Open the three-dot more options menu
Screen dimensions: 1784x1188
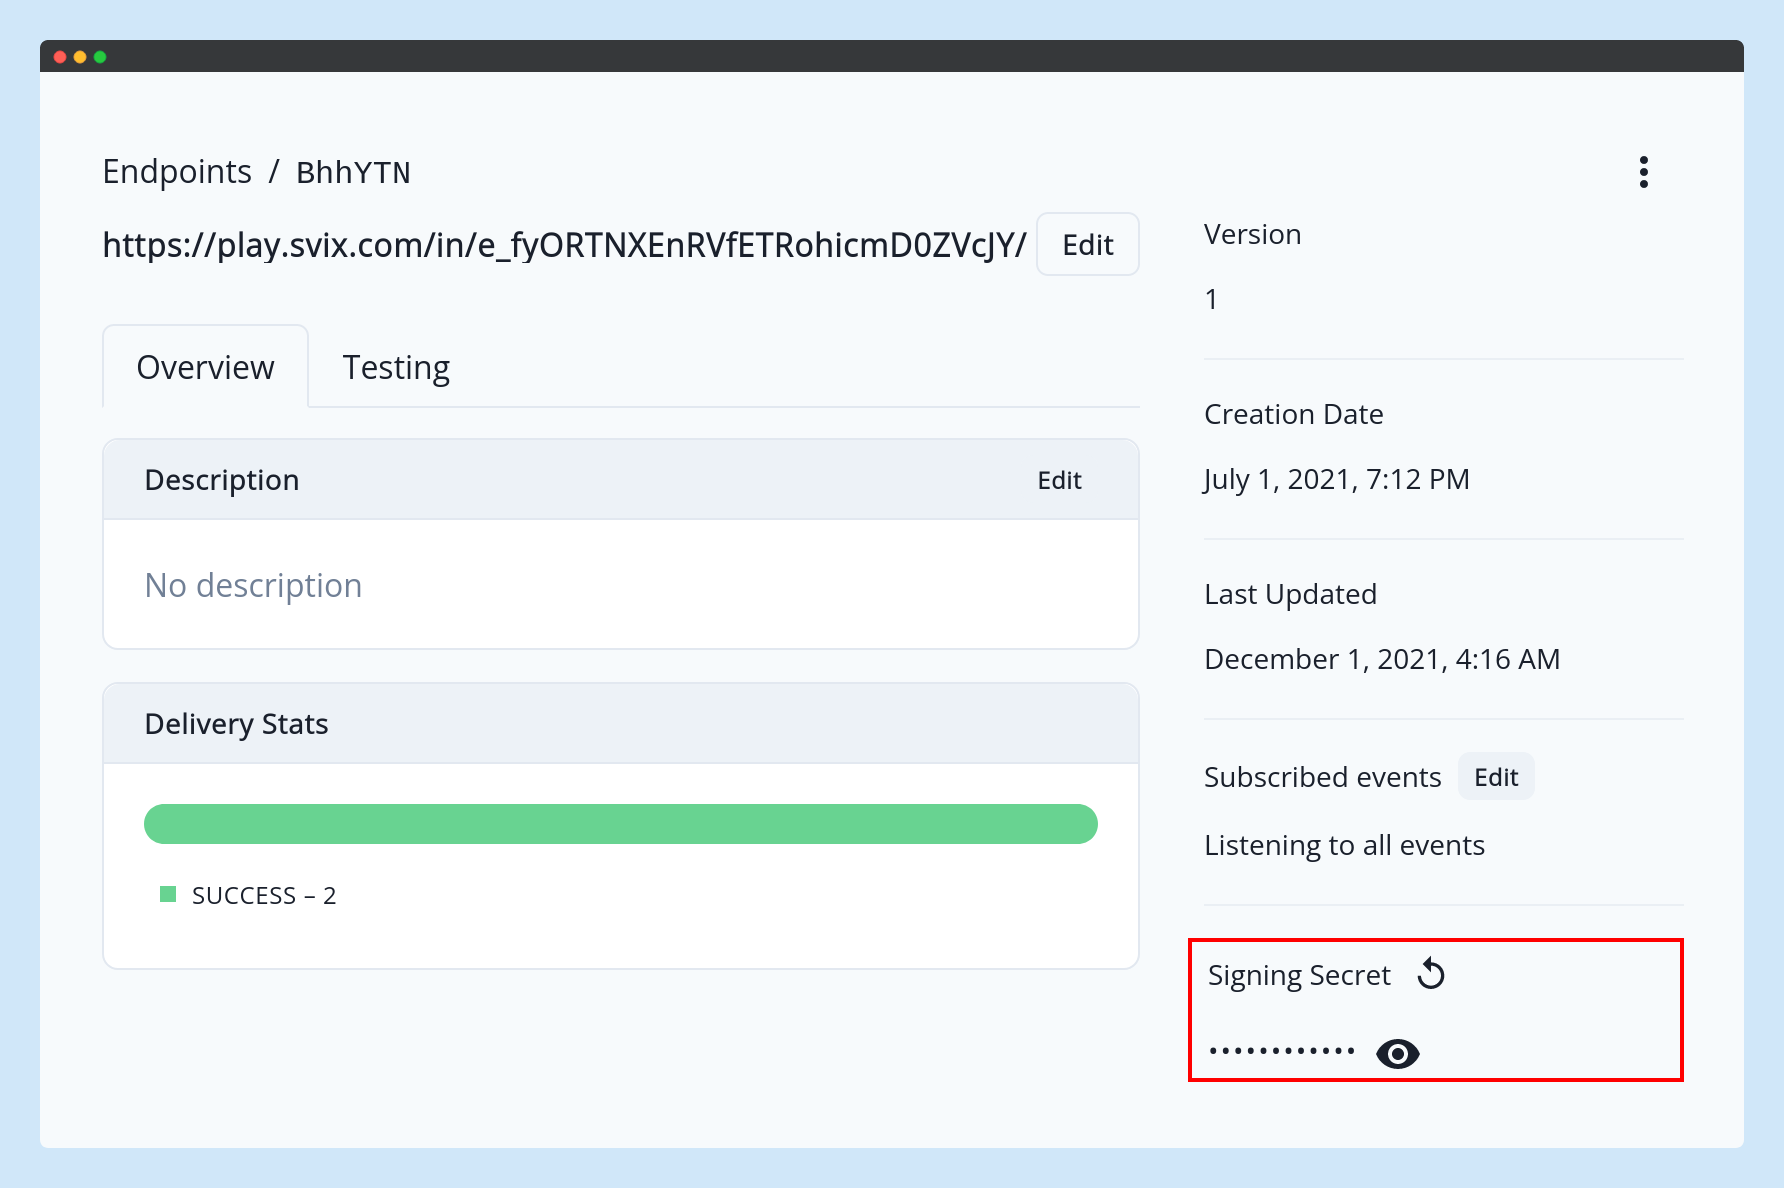[1643, 172]
